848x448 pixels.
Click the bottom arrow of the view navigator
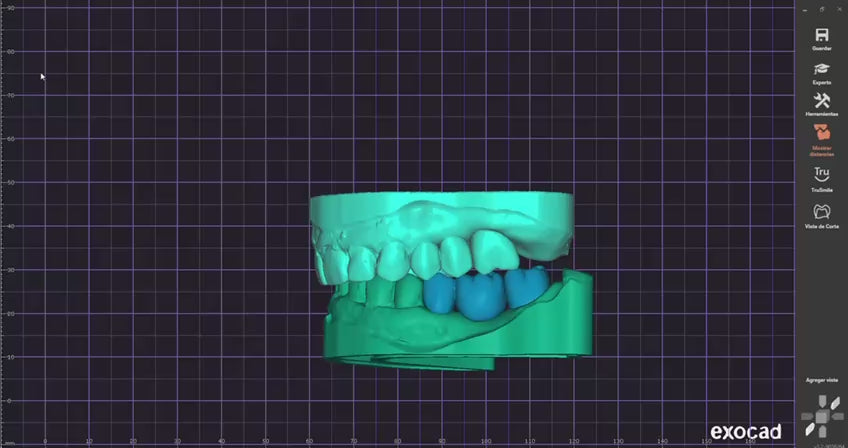pyautogui.click(x=821, y=433)
